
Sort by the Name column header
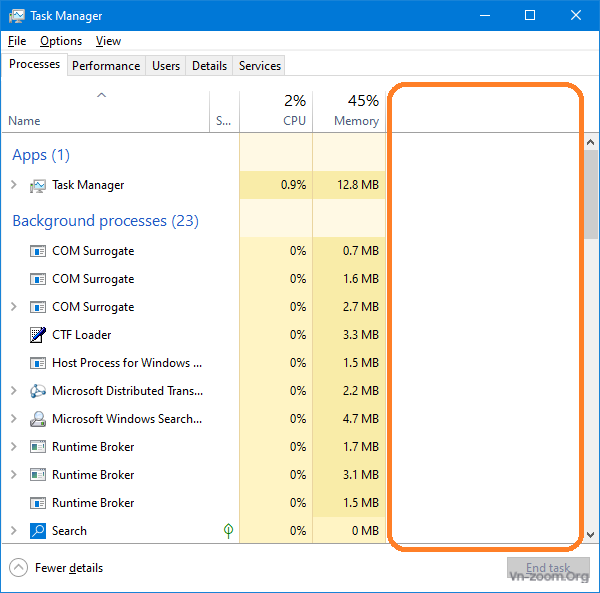point(105,112)
